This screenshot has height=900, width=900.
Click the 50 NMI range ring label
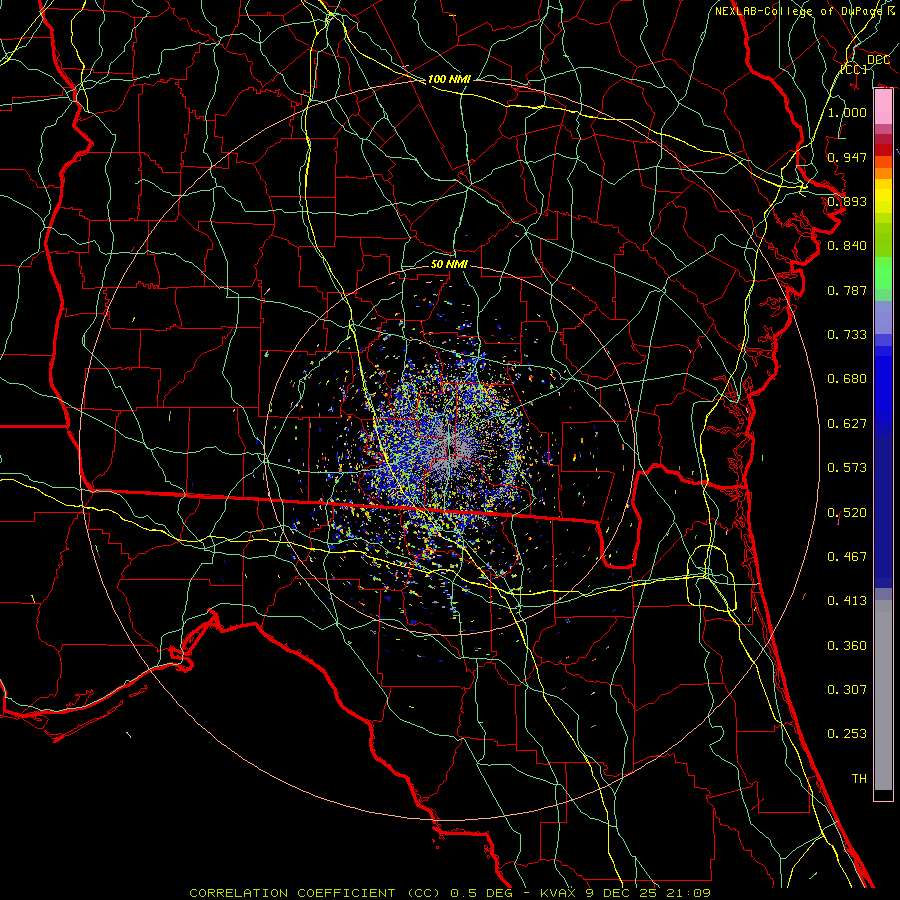(449, 264)
